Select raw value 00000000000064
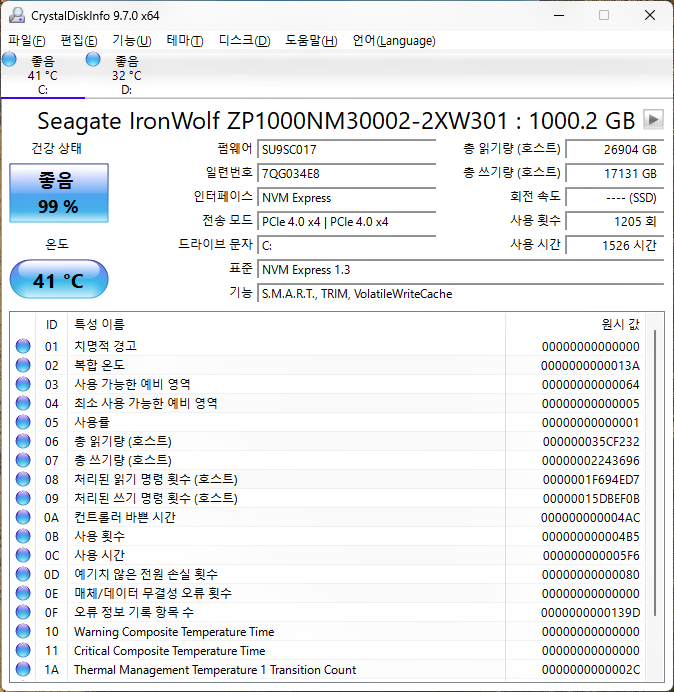 (591, 385)
